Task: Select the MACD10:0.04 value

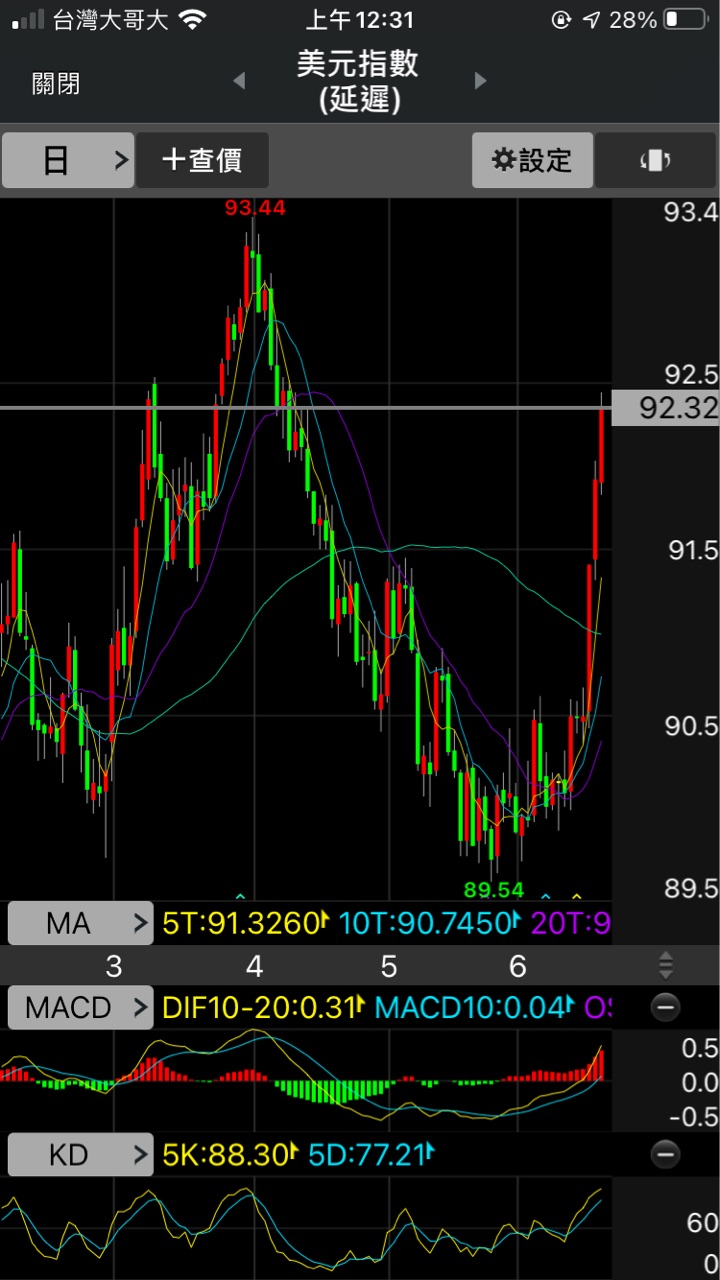Action: (474, 1007)
